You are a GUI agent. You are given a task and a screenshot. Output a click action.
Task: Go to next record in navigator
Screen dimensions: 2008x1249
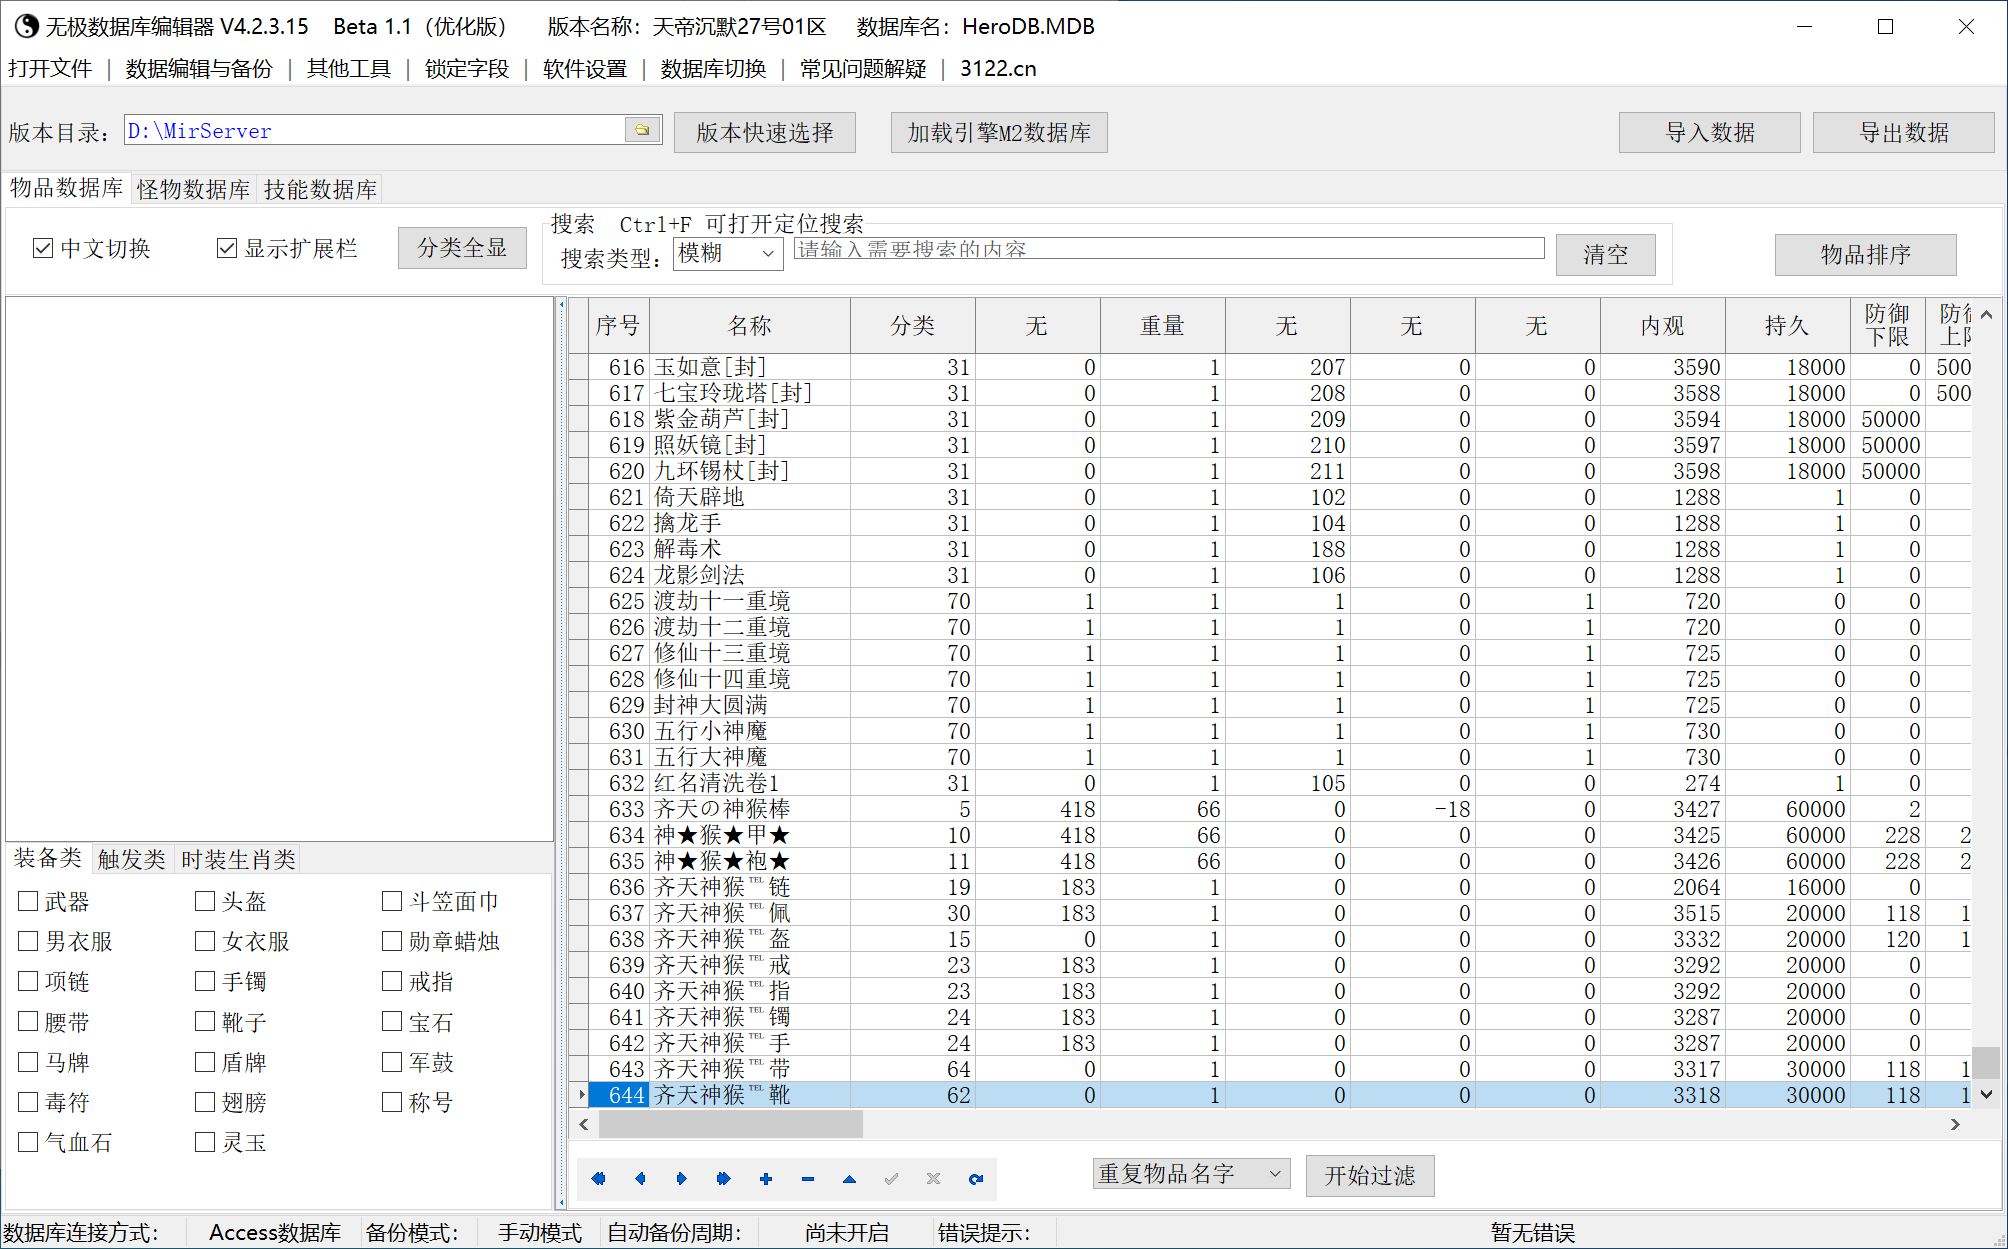[x=682, y=1178]
